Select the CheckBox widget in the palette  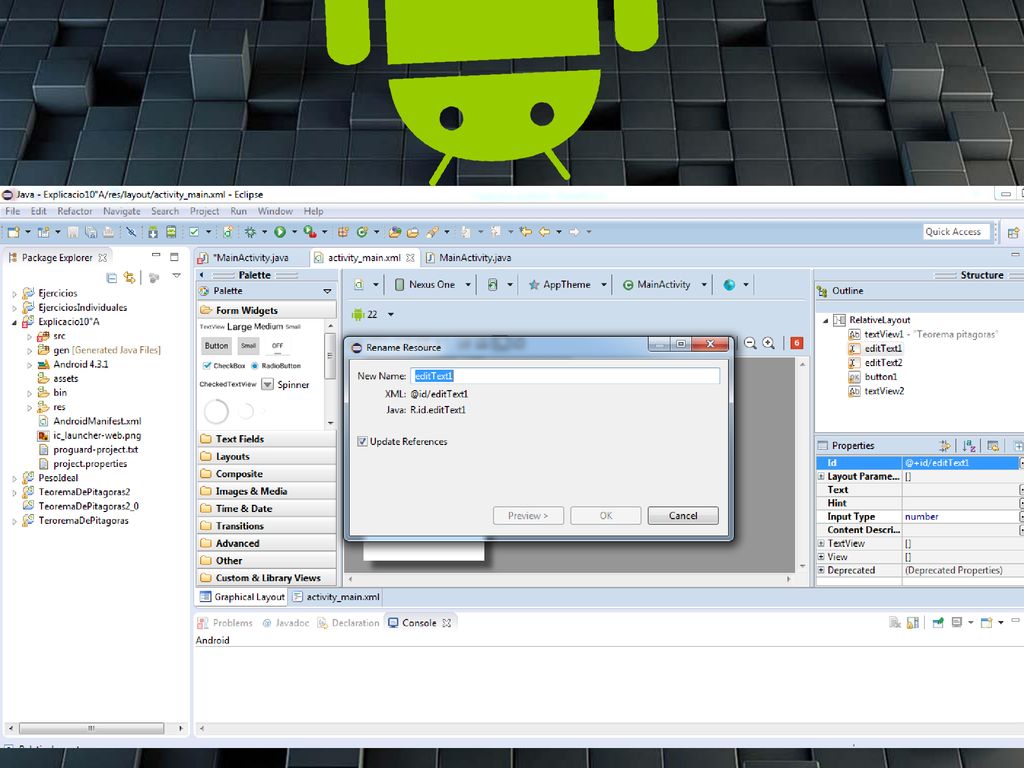pos(224,366)
